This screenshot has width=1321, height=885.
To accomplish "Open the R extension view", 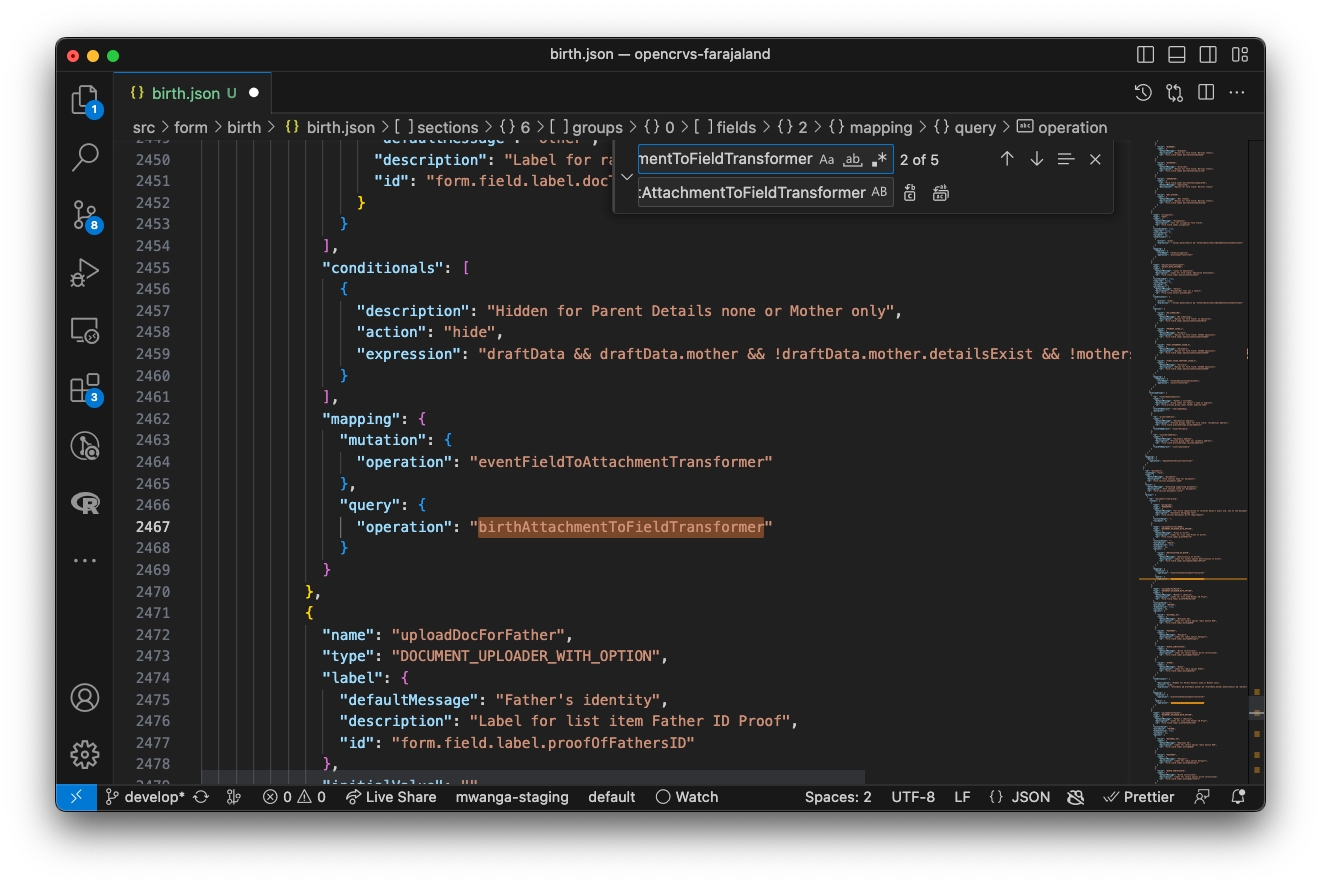I will [85, 503].
